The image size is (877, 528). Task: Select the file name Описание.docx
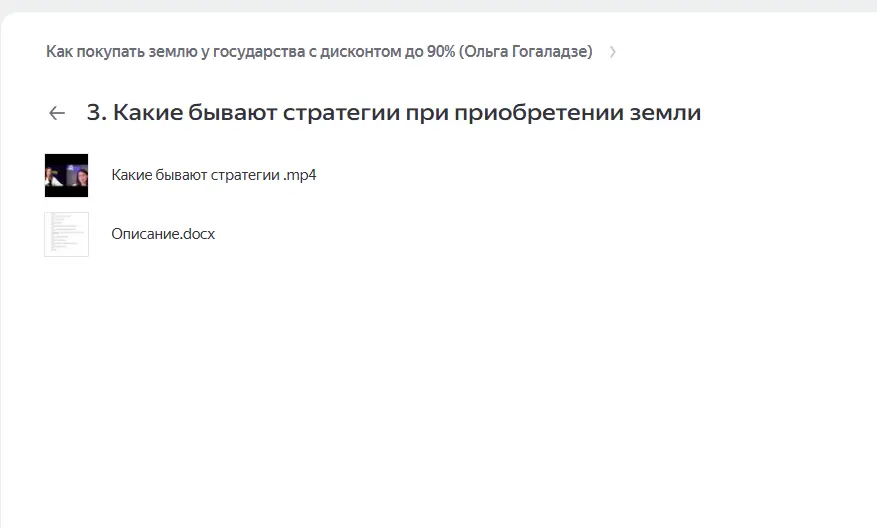tap(163, 234)
